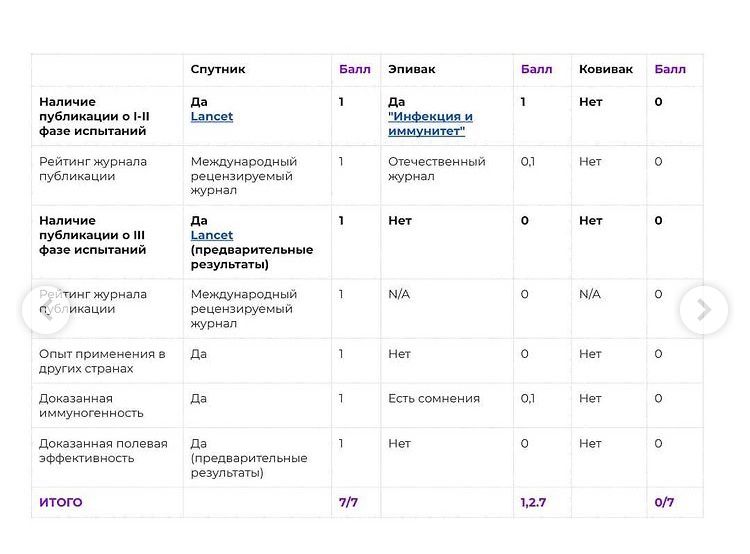Select the "Отечественный журнал" cell
Screen dimensions: 750x554
coord(437,169)
